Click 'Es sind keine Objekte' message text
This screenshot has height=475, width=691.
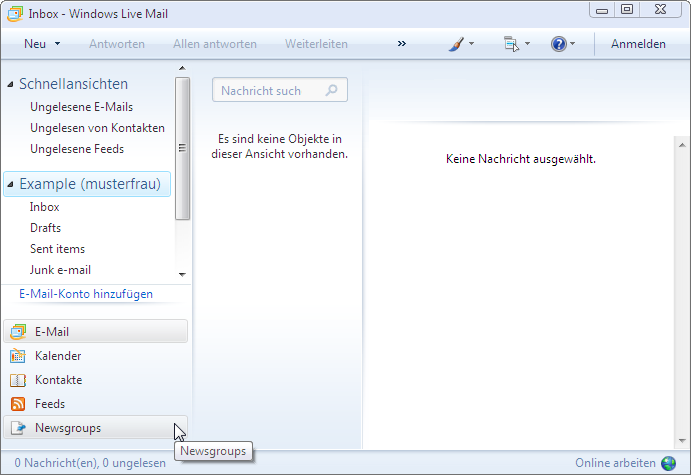[x=279, y=147]
